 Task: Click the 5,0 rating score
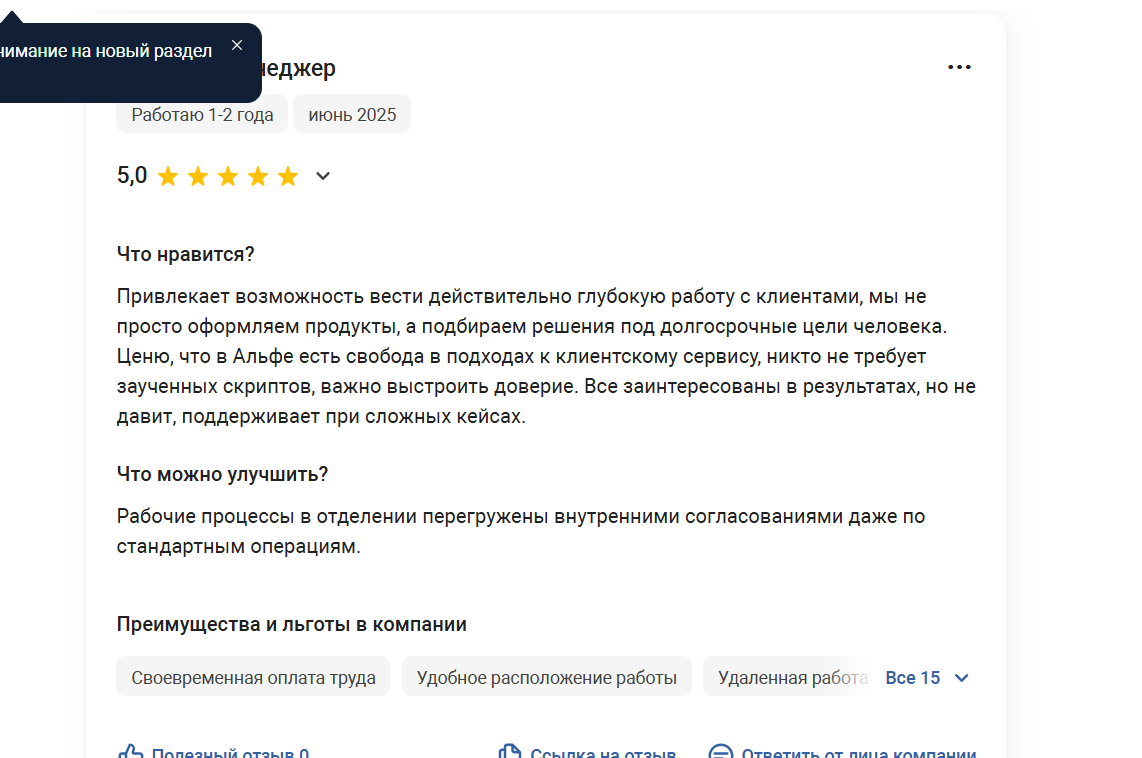132,175
